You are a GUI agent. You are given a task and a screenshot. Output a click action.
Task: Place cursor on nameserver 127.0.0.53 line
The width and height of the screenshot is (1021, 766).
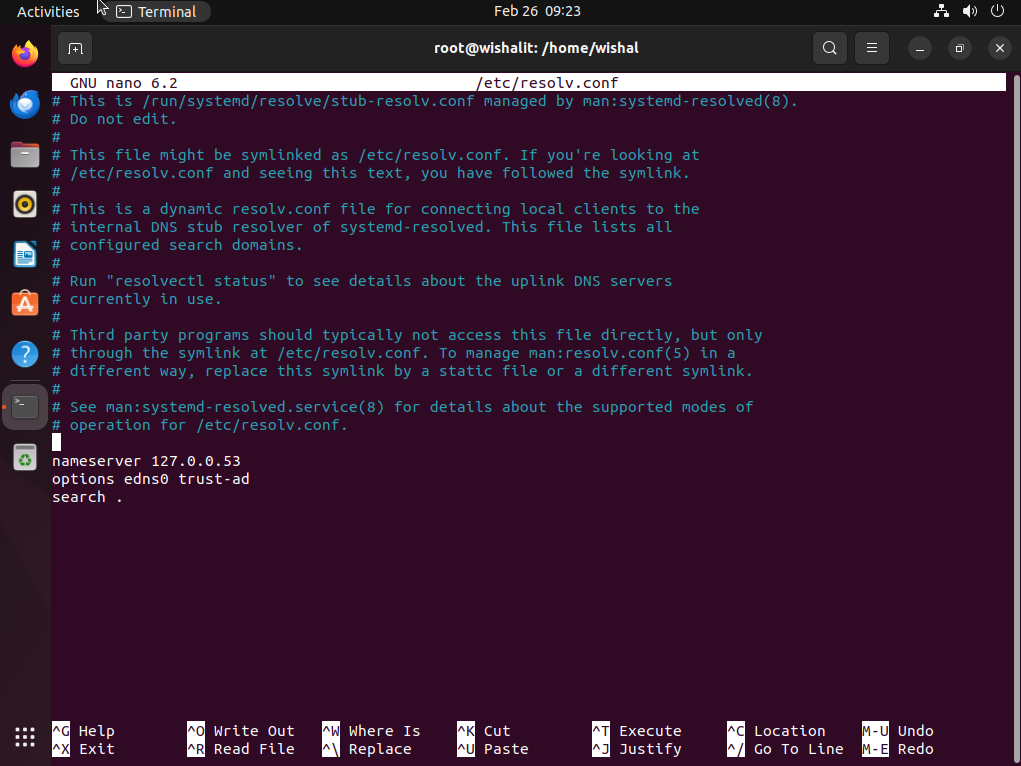146,461
